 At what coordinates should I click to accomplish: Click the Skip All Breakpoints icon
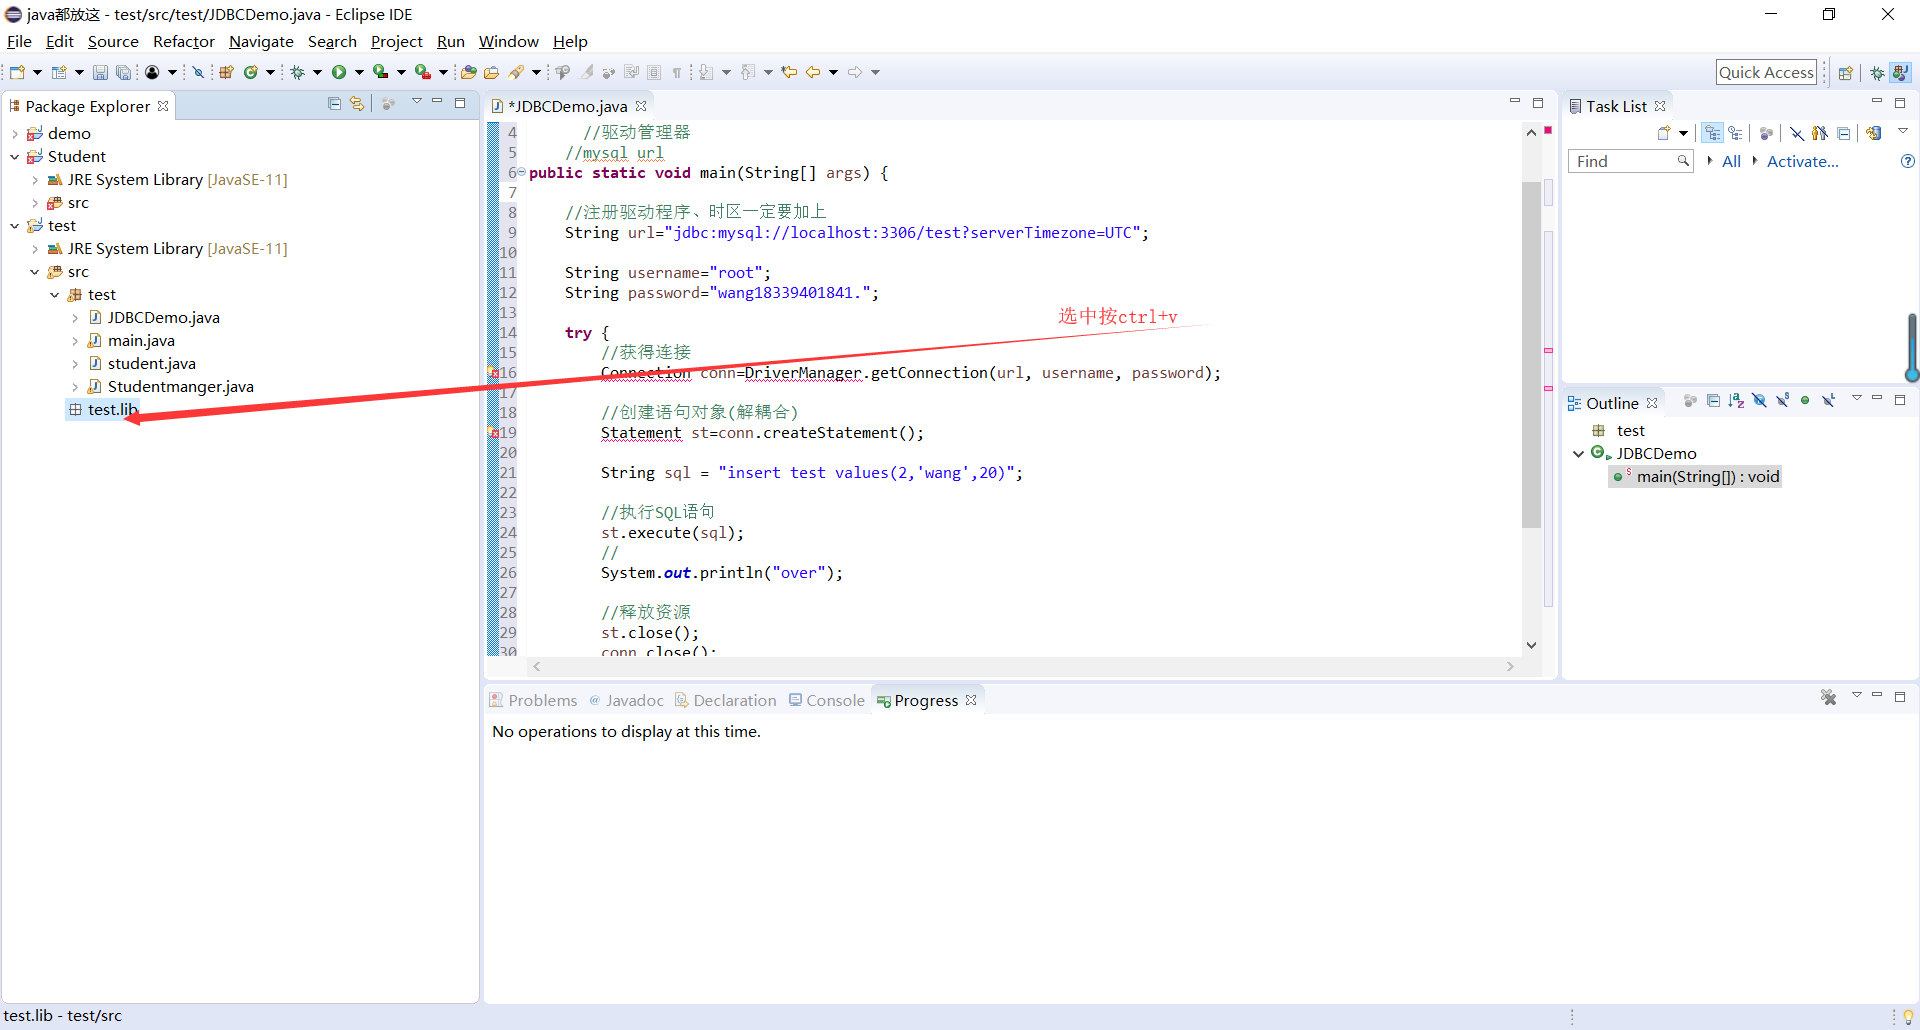point(198,72)
